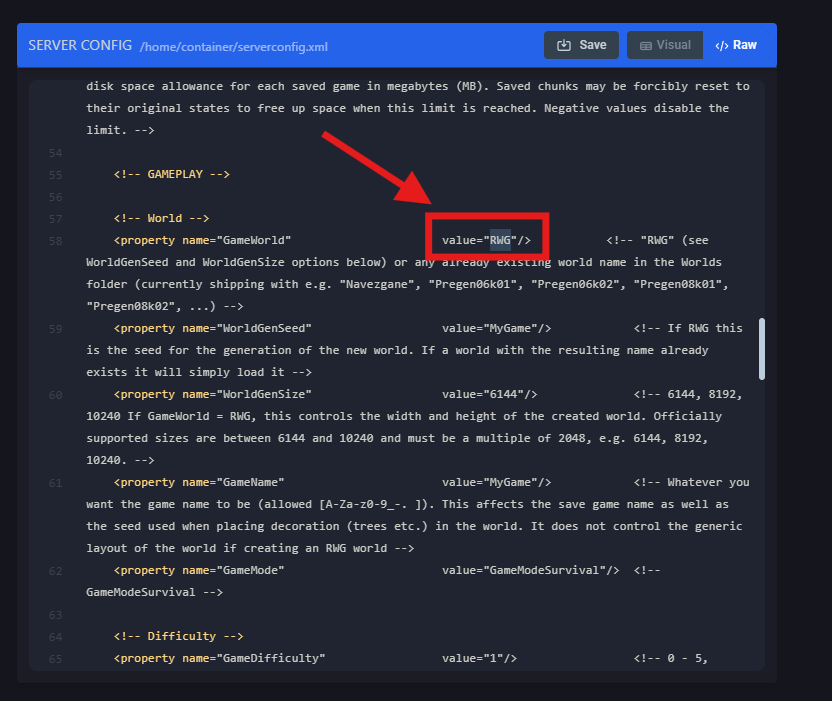Click the editor vertical scrollbar thumb
The width and height of the screenshot is (832, 701).
pos(761,349)
